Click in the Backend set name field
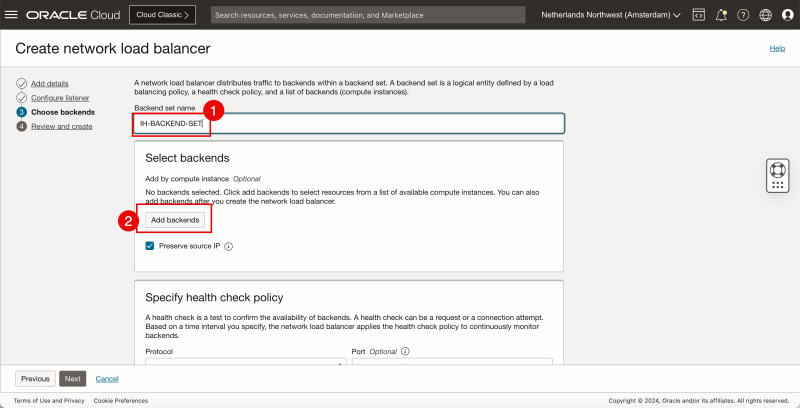Viewport: 800px width, 408px height. [x=350, y=124]
